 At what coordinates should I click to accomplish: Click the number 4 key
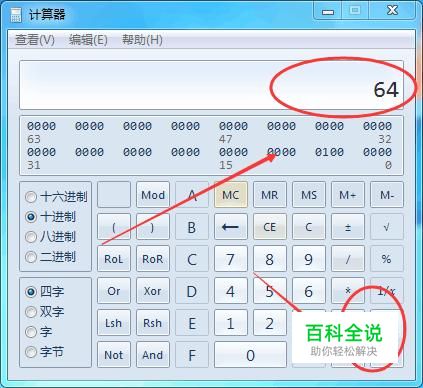point(231,291)
